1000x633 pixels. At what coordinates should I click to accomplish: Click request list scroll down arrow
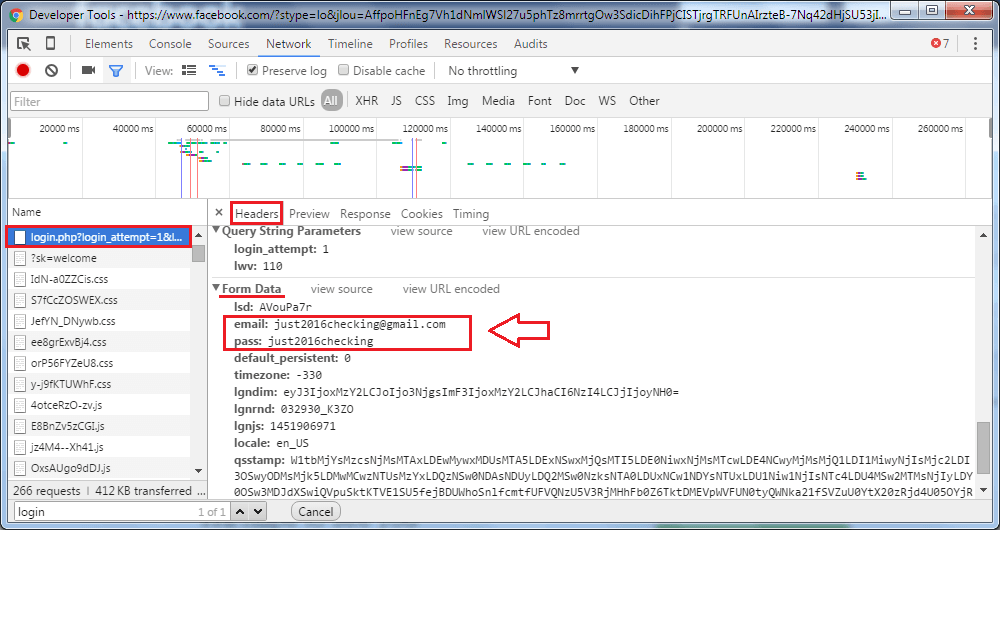tap(198, 470)
